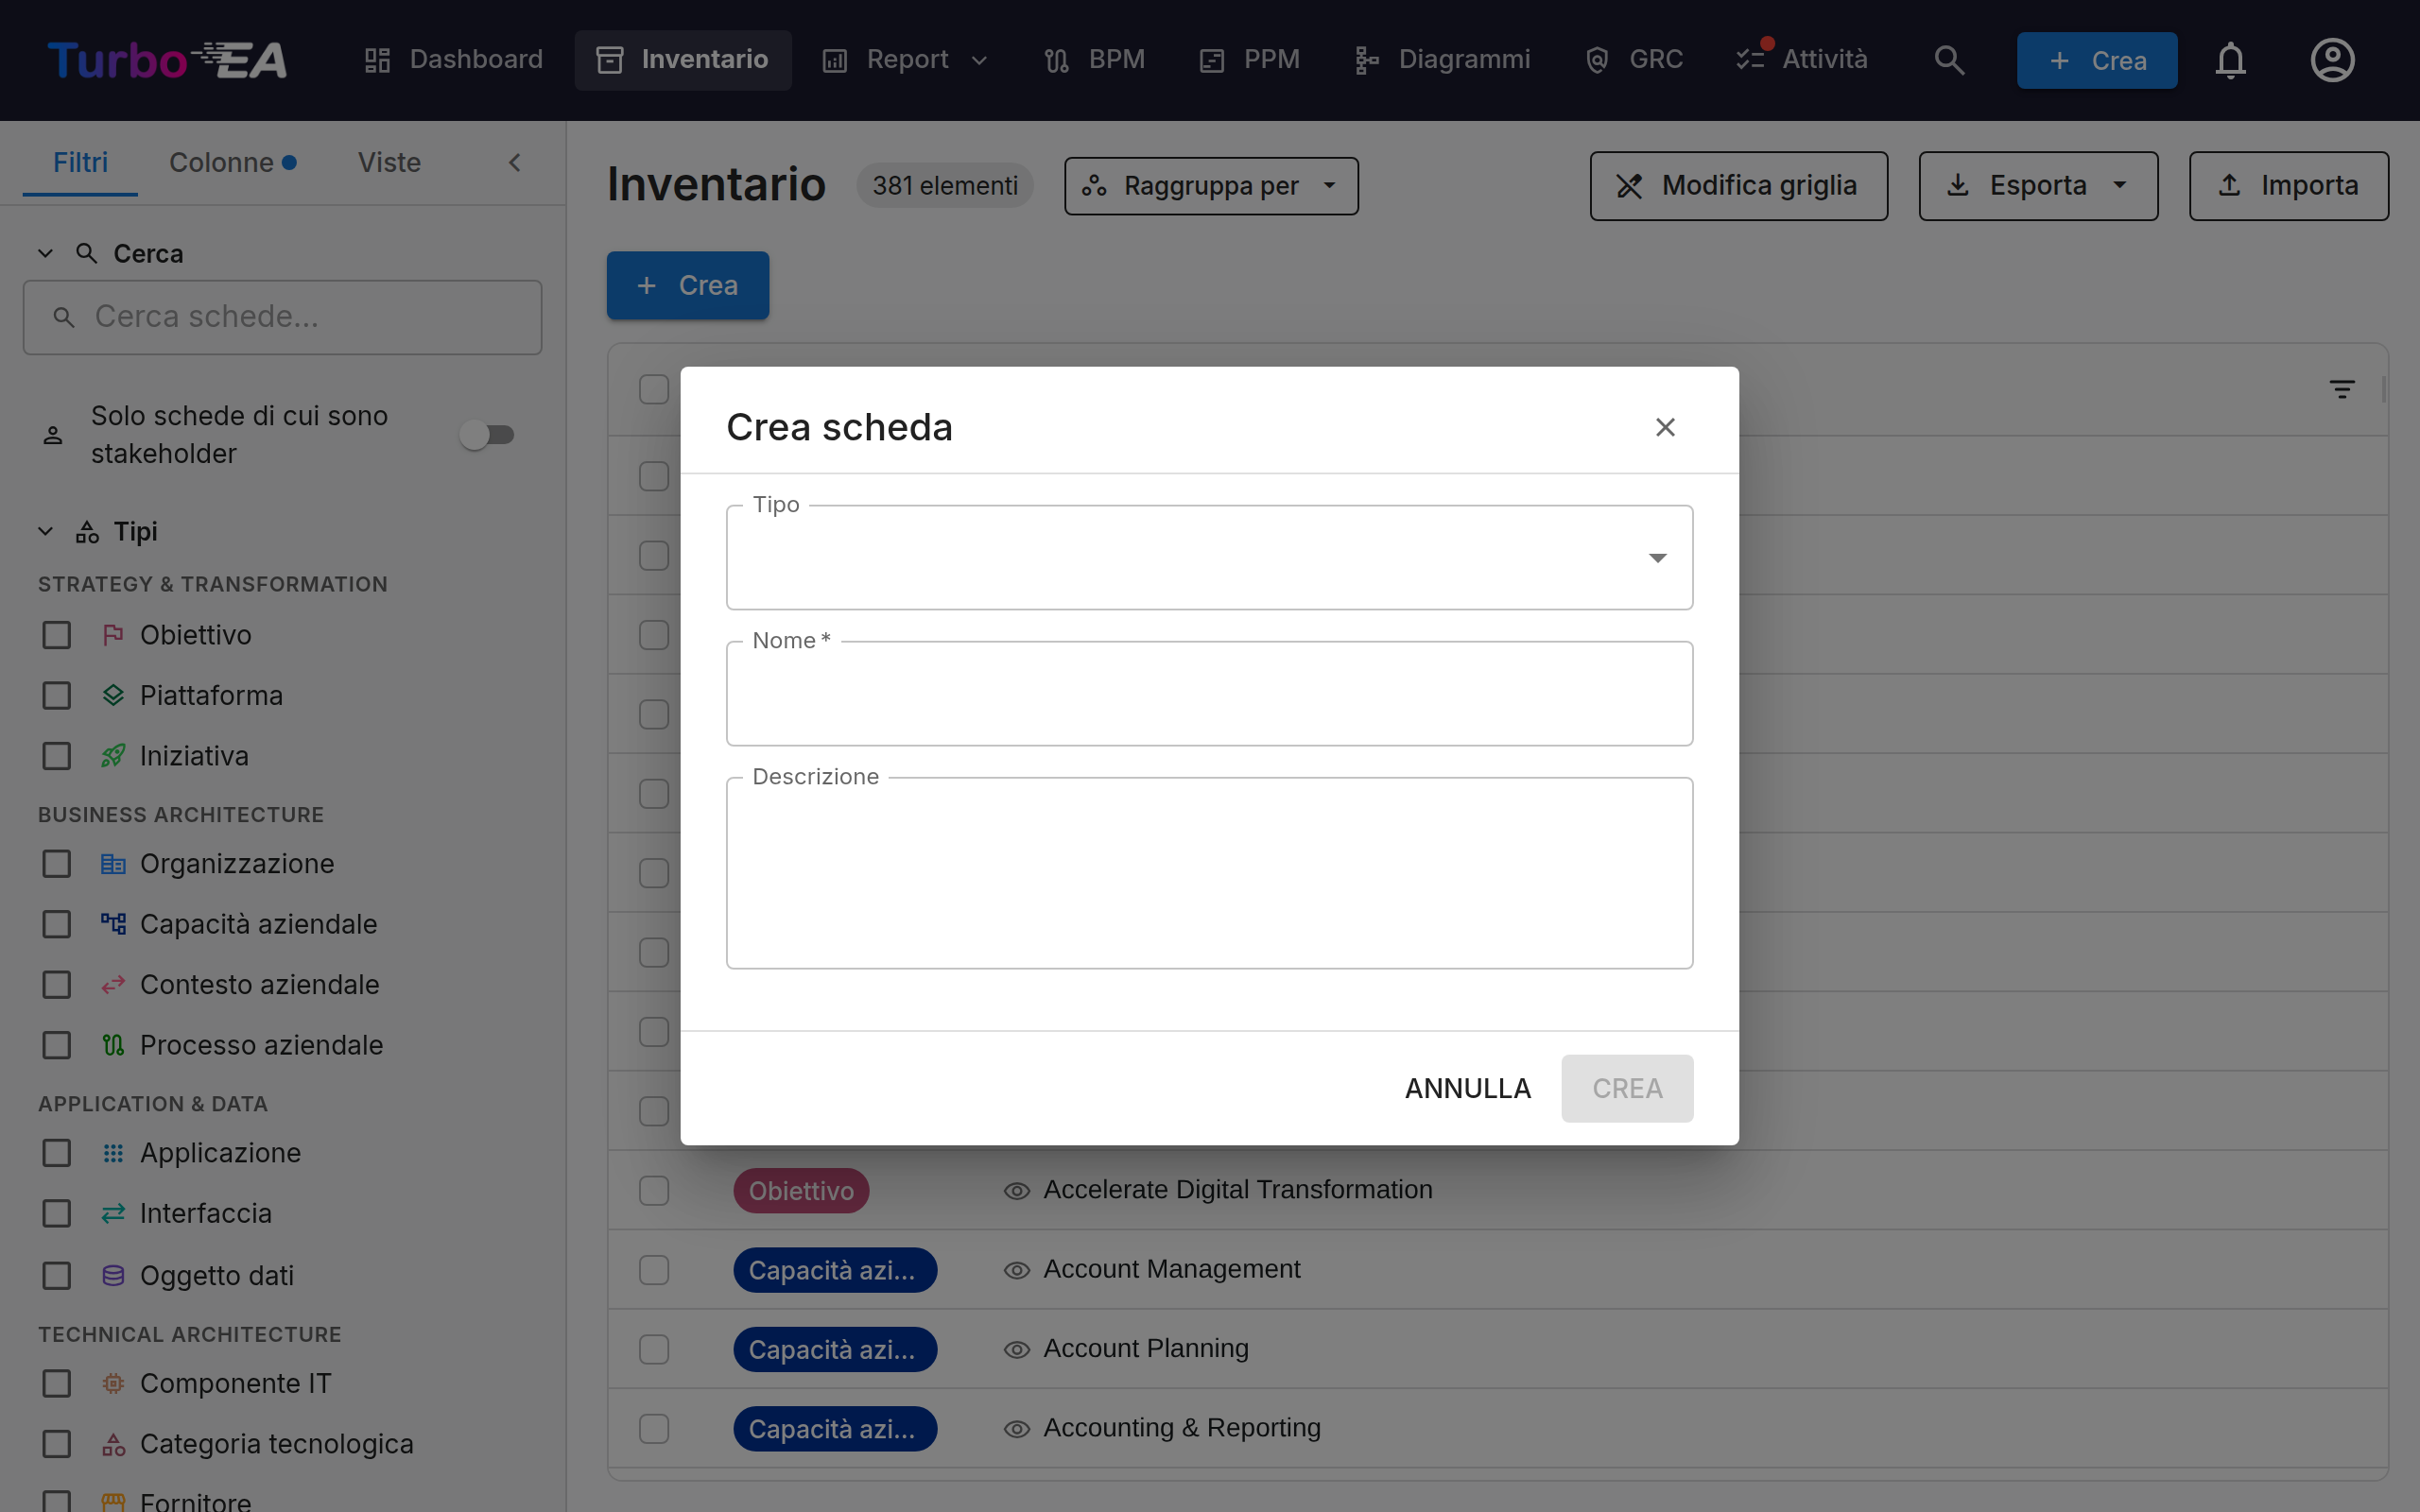Click the Attività tasks icon
The width and height of the screenshot is (2420, 1512).
pyautogui.click(x=1750, y=59)
